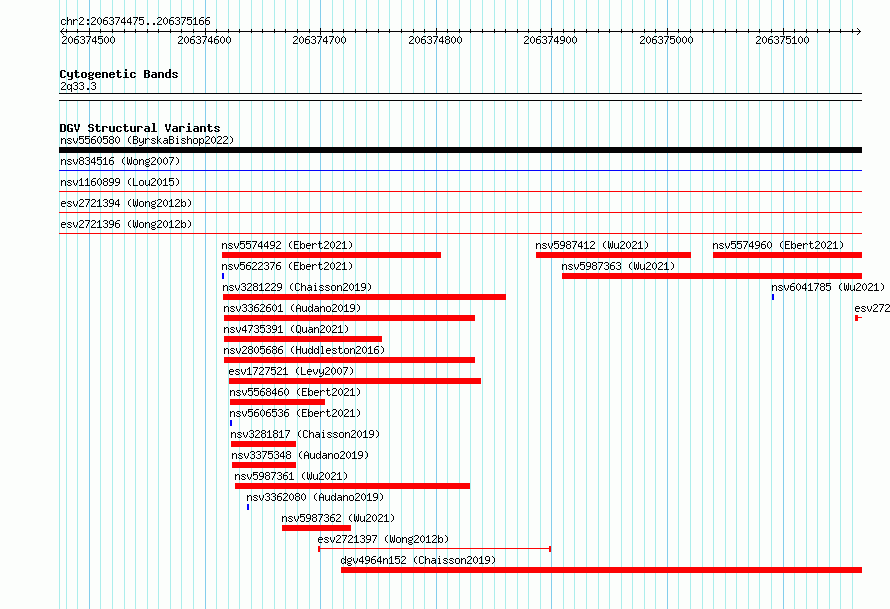Select the red bar under nsv5987412
This screenshot has width=890, height=609.
click(613, 255)
